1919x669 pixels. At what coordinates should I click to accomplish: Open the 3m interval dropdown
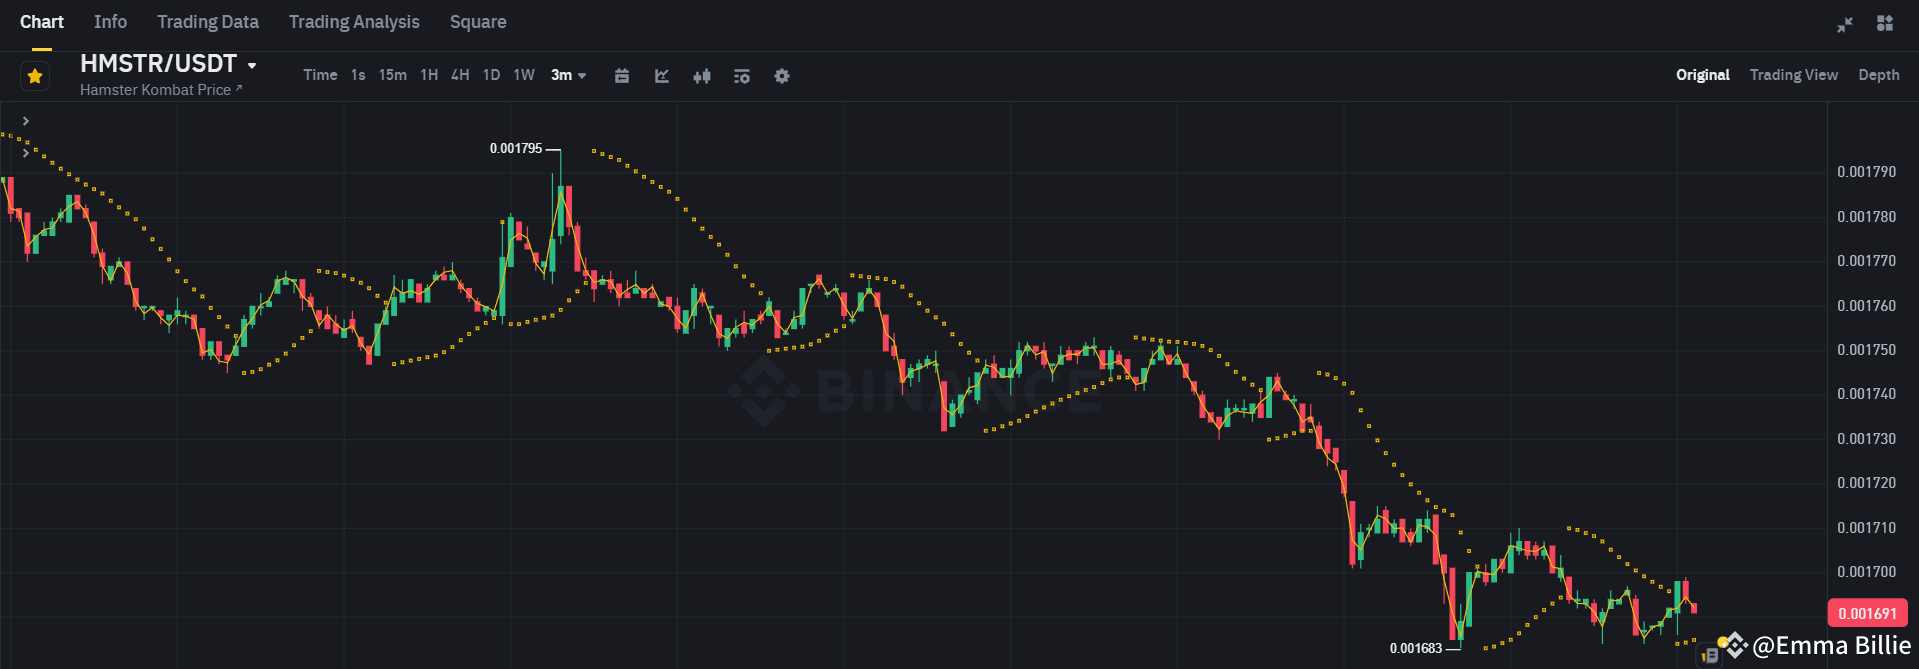coord(567,75)
